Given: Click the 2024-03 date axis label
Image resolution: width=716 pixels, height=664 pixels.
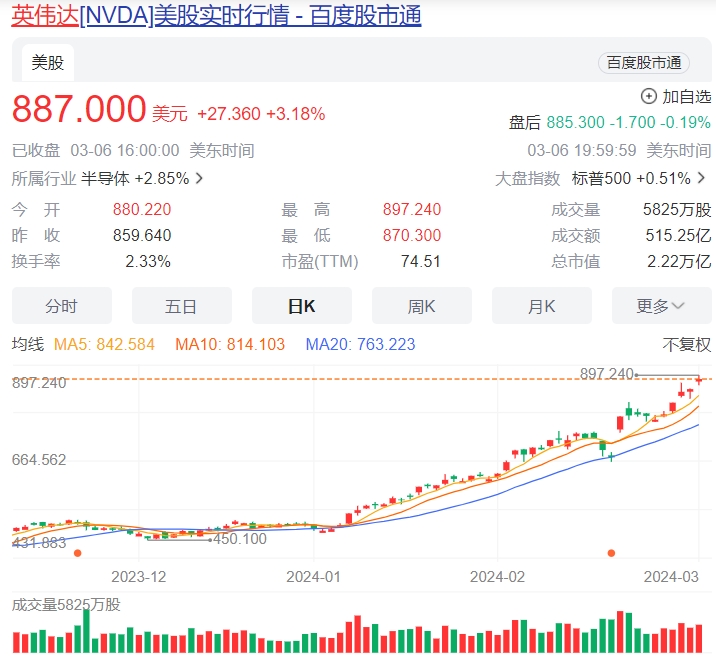Looking at the screenshot, I should 671,577.
